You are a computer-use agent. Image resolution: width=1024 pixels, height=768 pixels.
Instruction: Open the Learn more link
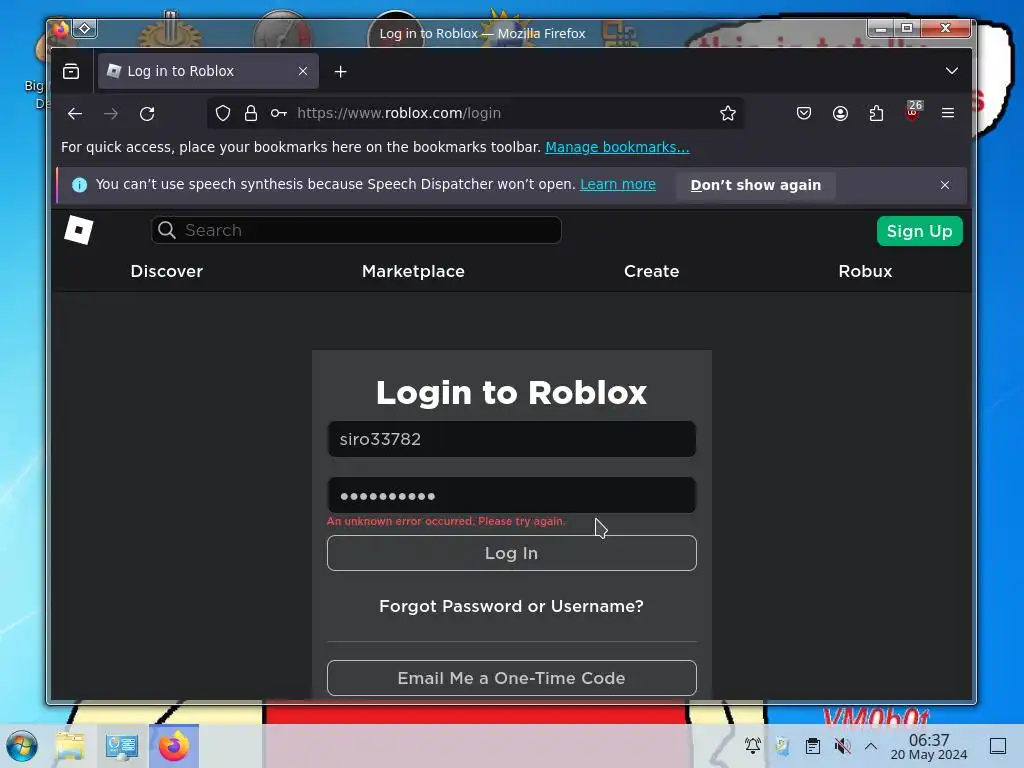point(618,184)
